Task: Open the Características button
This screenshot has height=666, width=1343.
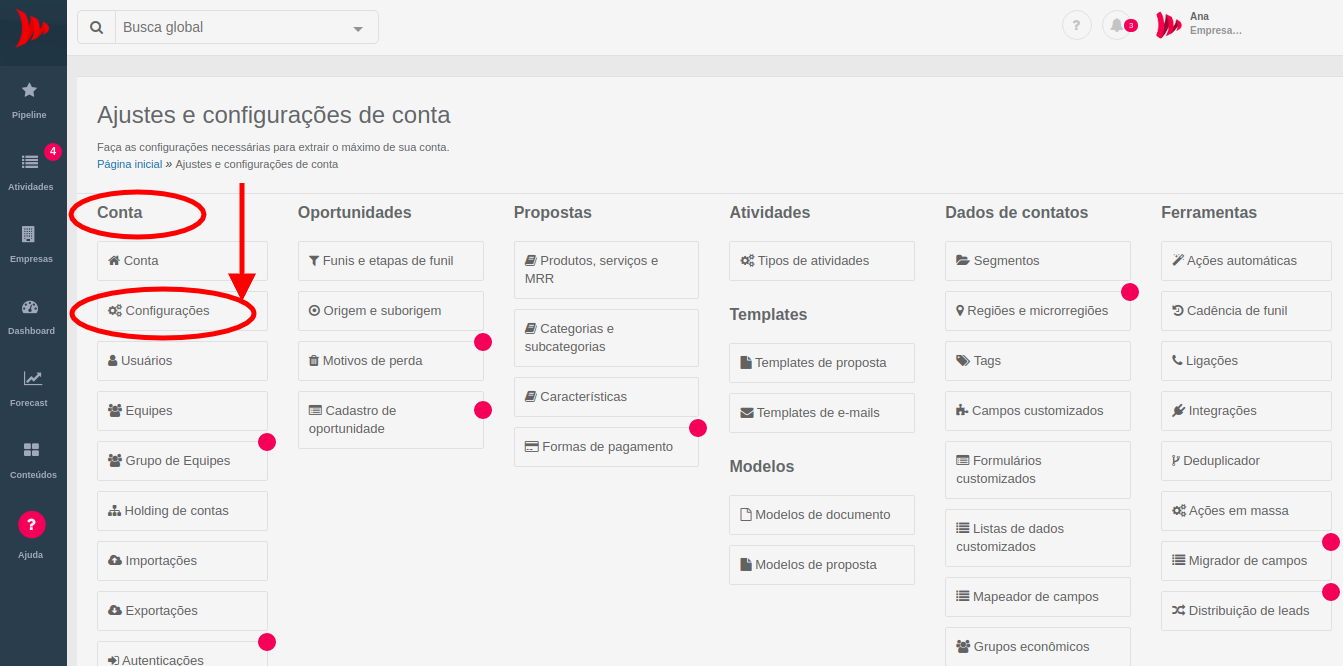Action: point(606,397)
